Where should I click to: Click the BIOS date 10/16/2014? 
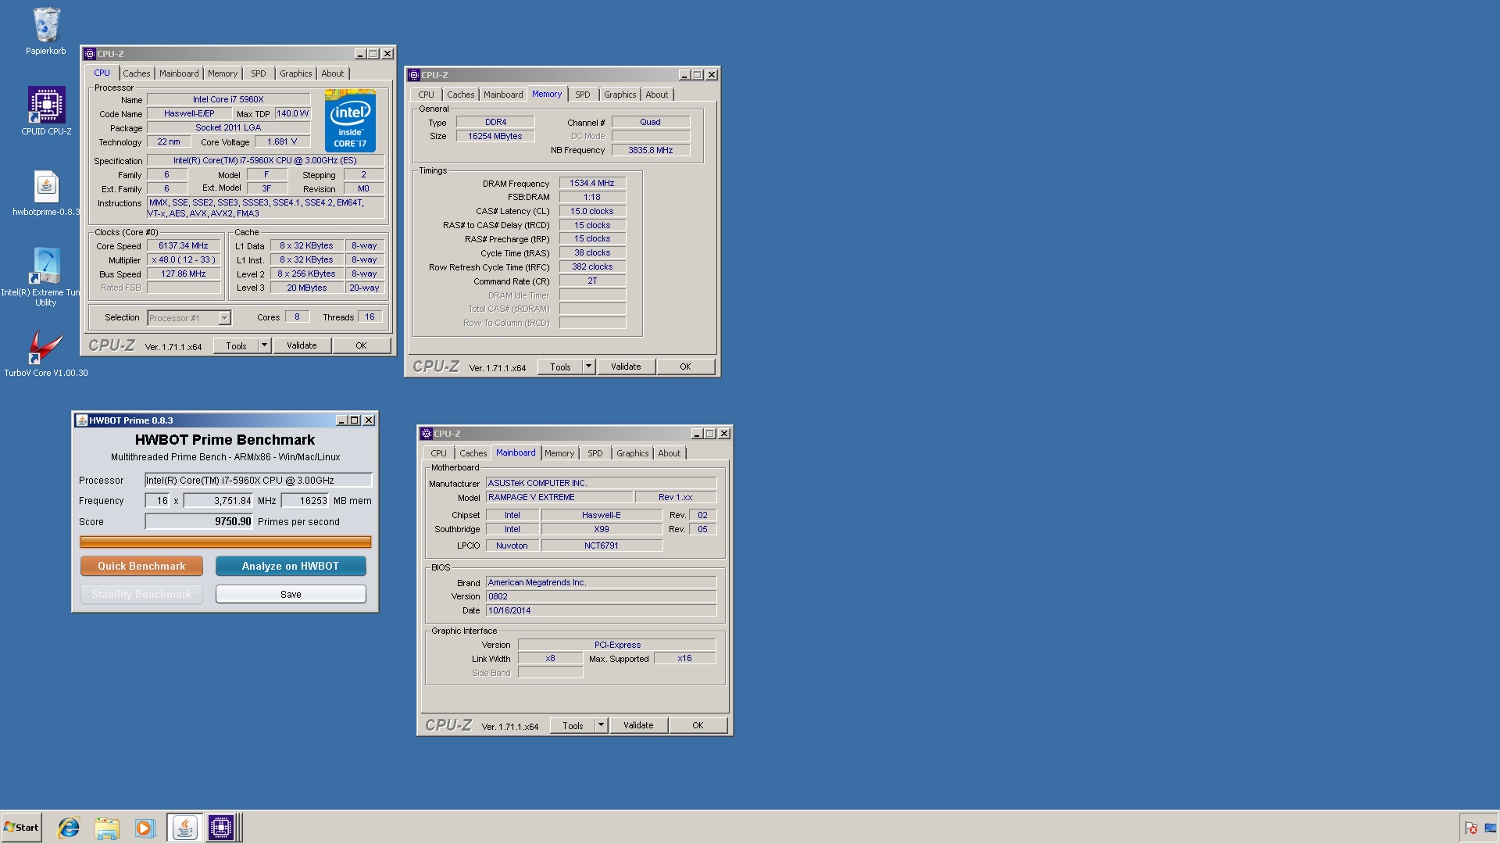601,611
